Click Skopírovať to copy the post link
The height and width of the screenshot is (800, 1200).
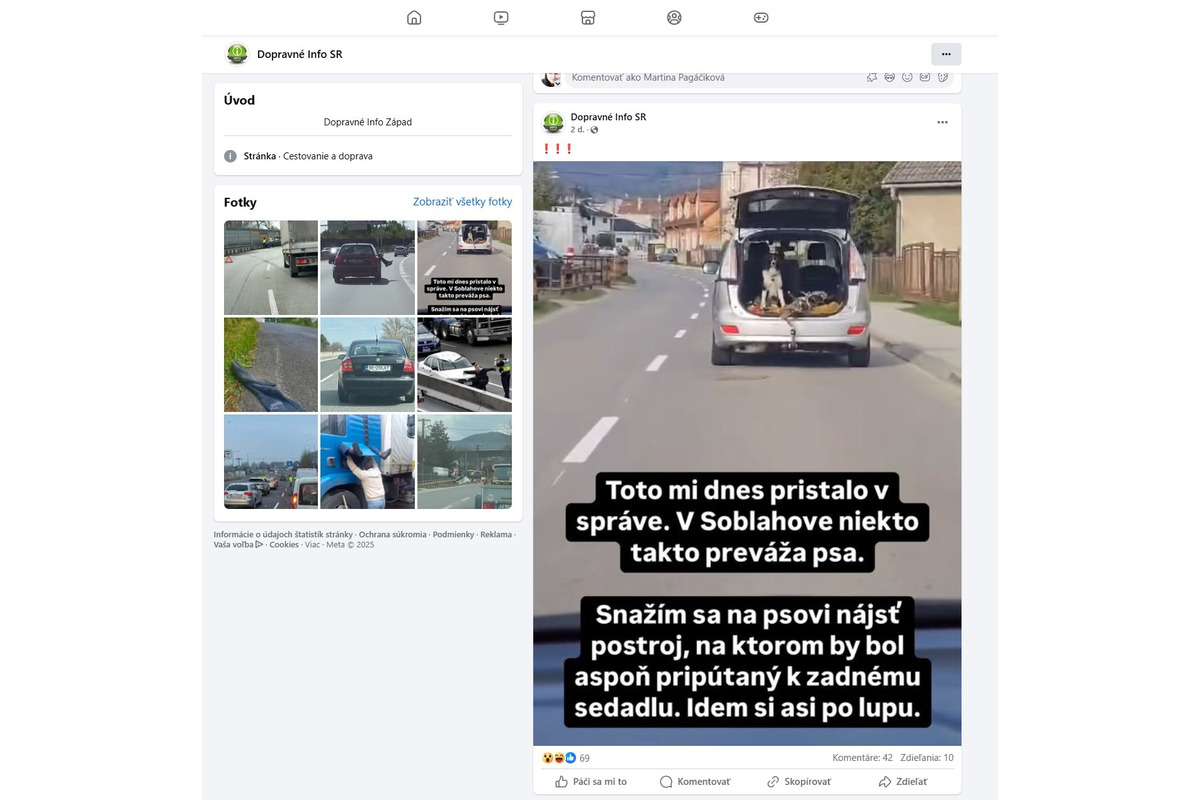[x=799, y=781]
